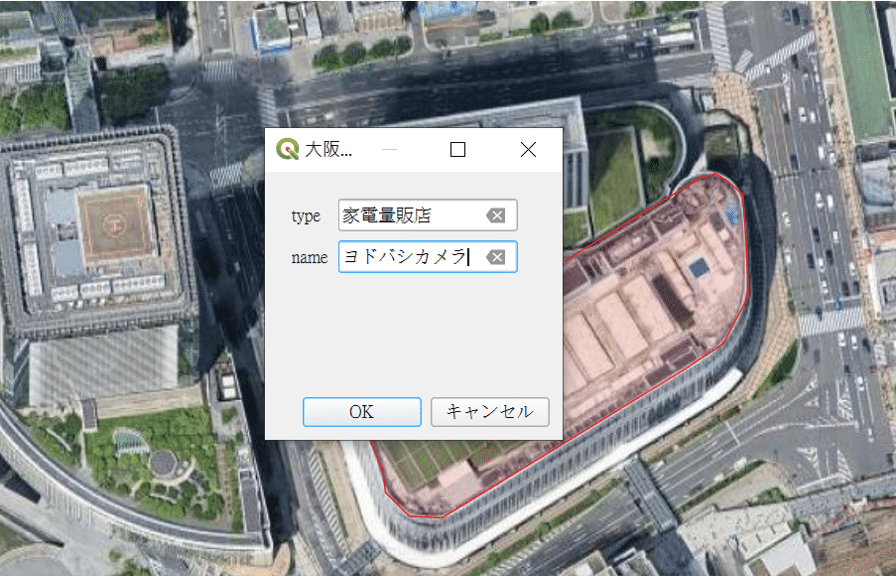Viewport: 896px width, 576px height.
Task: Focus the name field containing ヨドバシカメラ
Action: (x=427, y=257)
